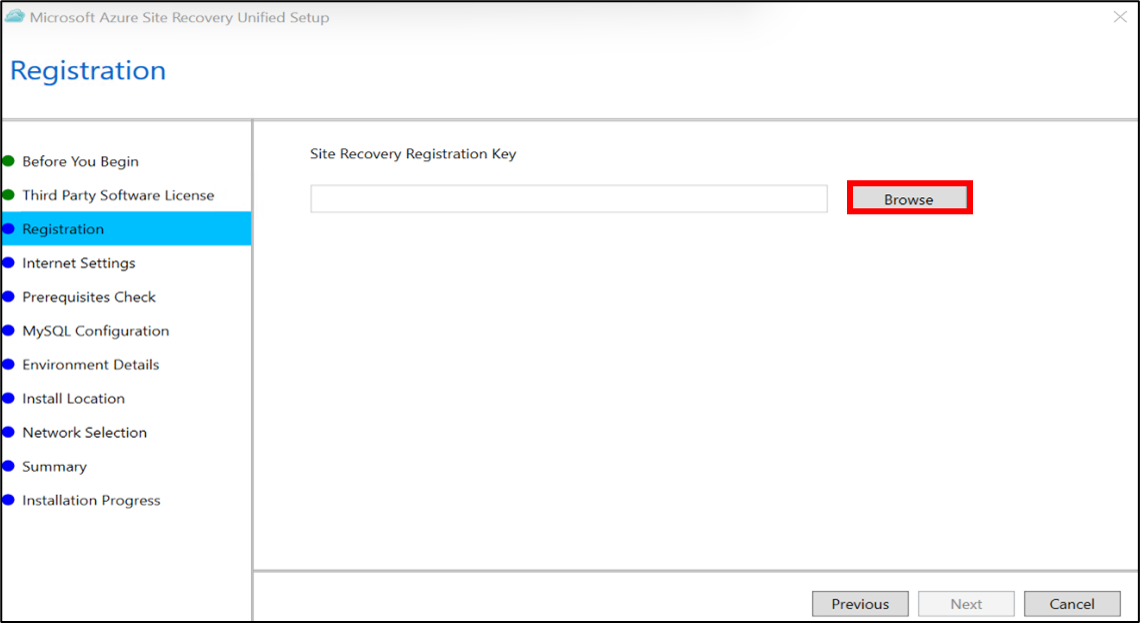Click the grayed-out Next button
The width and height of the screenshot is (1140, 623).
[966, 603]
